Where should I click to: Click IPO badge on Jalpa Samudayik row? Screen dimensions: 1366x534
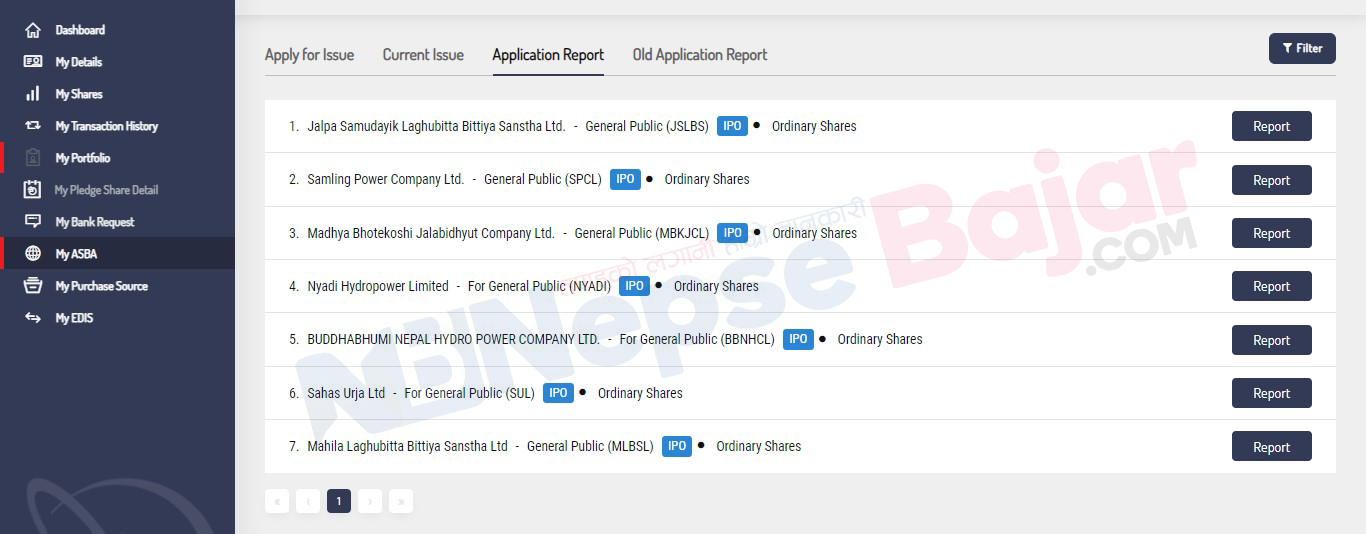(732, 126)
